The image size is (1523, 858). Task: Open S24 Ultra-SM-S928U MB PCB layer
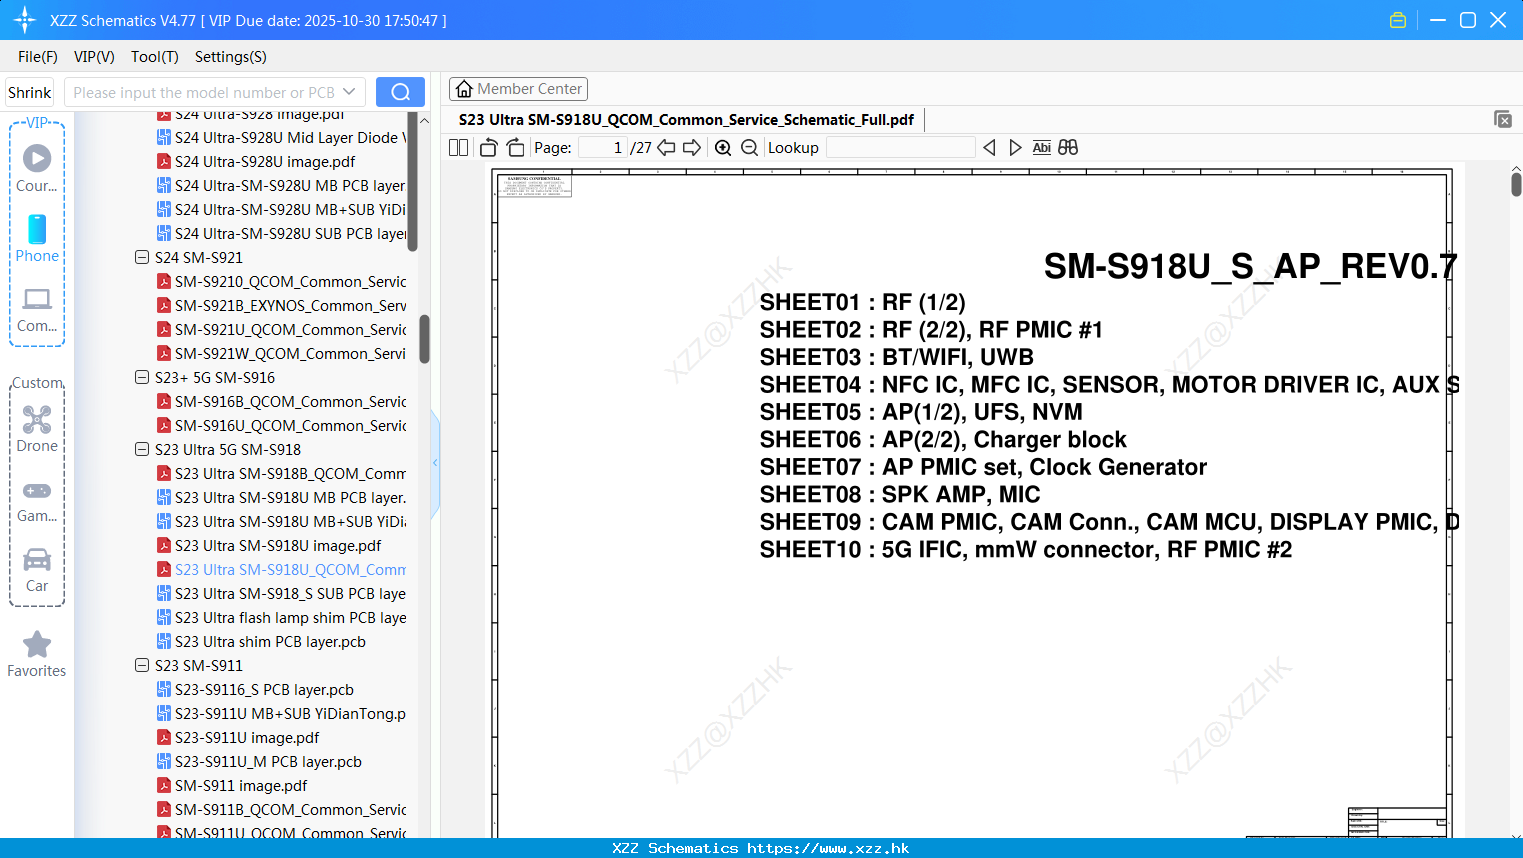(x=281, y=185)
